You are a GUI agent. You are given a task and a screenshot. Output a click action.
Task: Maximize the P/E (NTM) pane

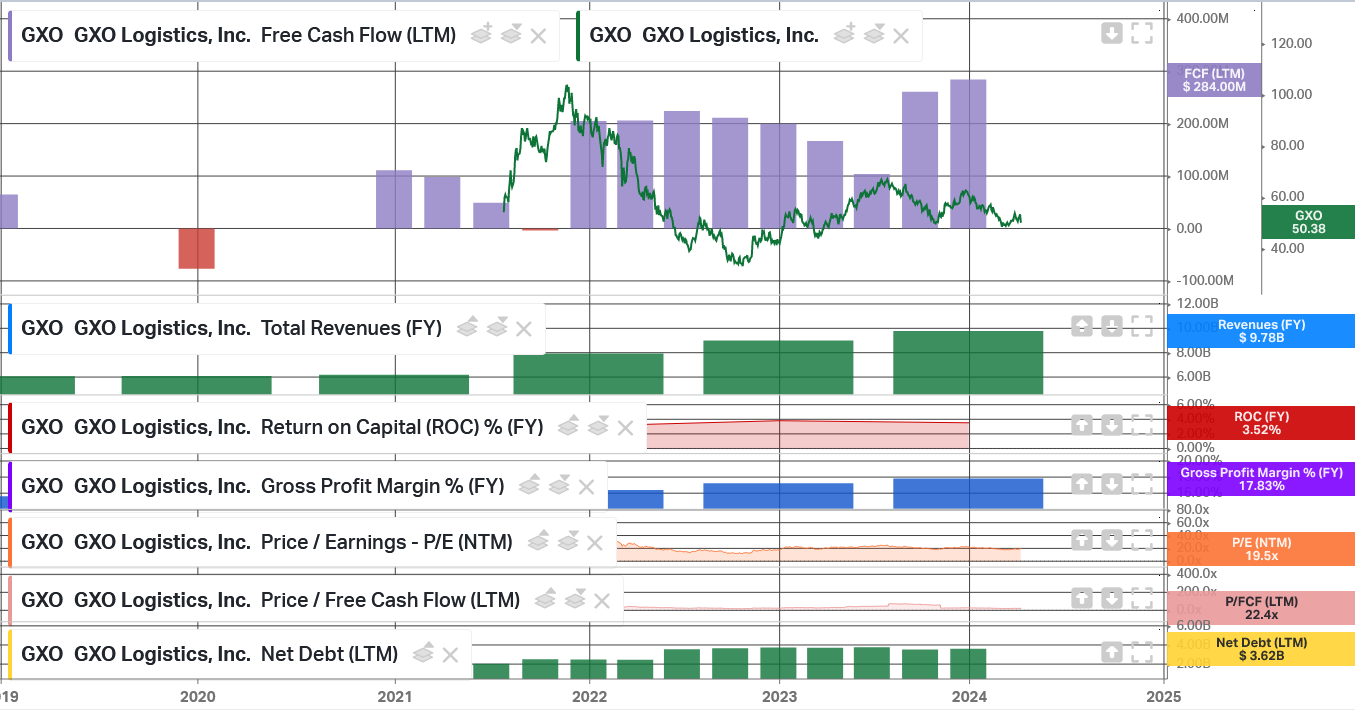coord(1142,540)
